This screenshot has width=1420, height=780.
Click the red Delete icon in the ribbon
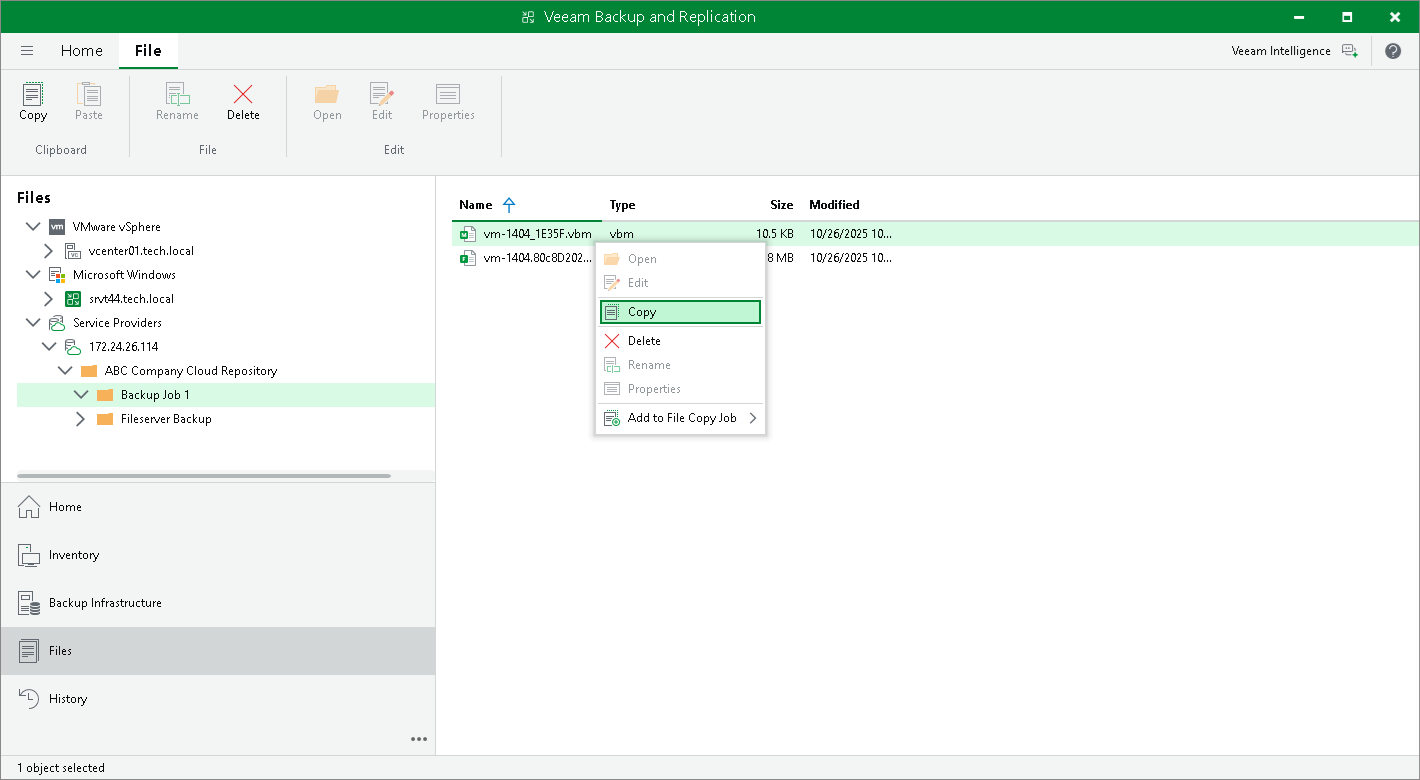click(x=243, y=94)
